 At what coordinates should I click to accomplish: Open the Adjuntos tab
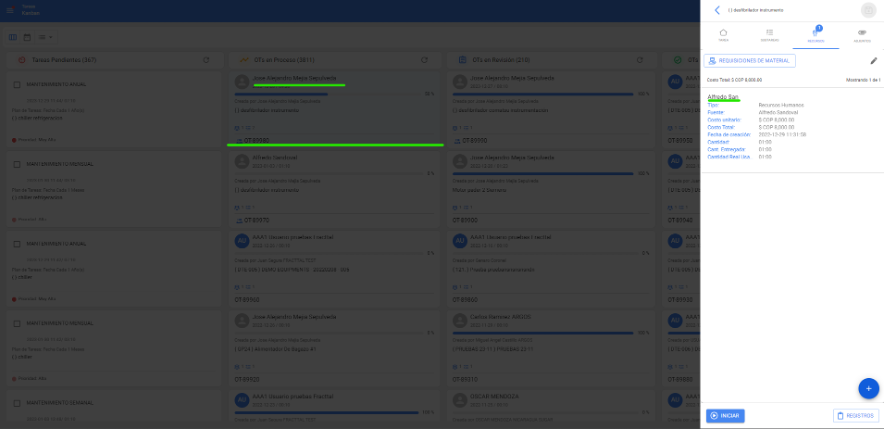tap(862, 35)
